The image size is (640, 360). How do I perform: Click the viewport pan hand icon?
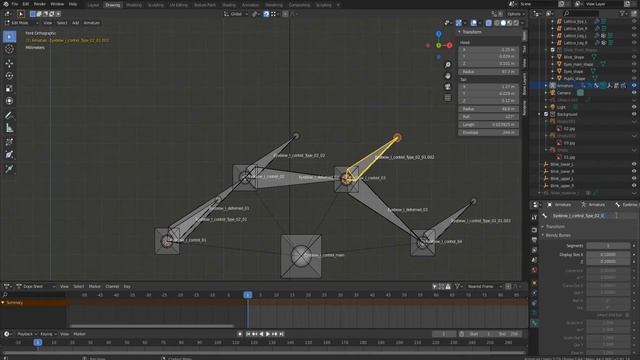pyautogui.click(x=448, y=76)
